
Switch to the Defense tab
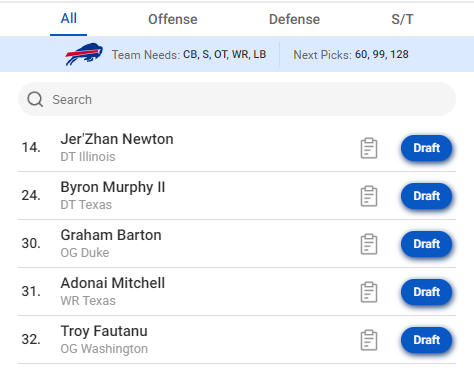pos(294,19)
